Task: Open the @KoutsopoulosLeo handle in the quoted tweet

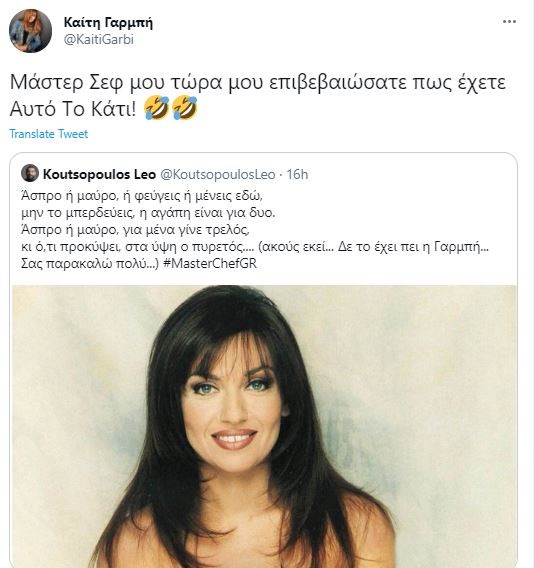Action: [217, 174]
